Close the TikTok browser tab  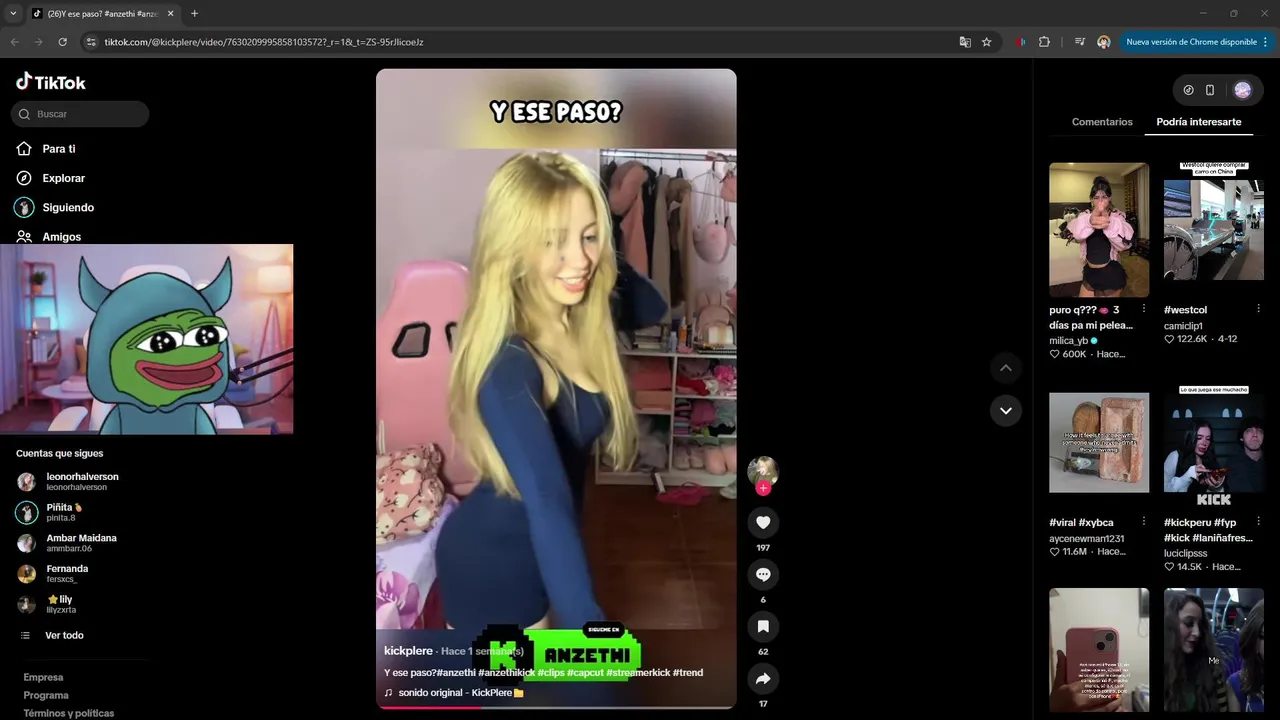coord(170,13)
